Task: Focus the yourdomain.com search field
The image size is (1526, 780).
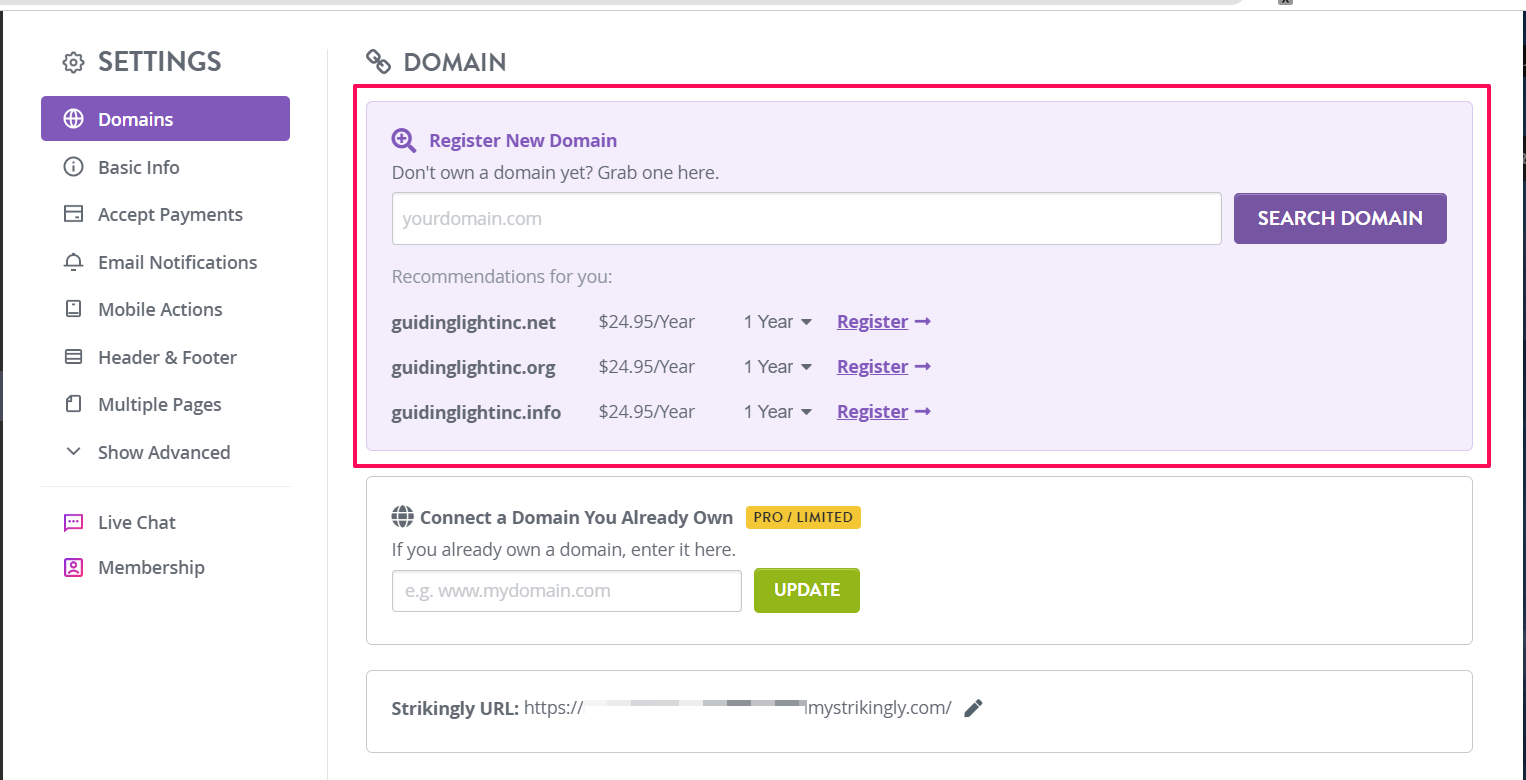Action: 806,218
